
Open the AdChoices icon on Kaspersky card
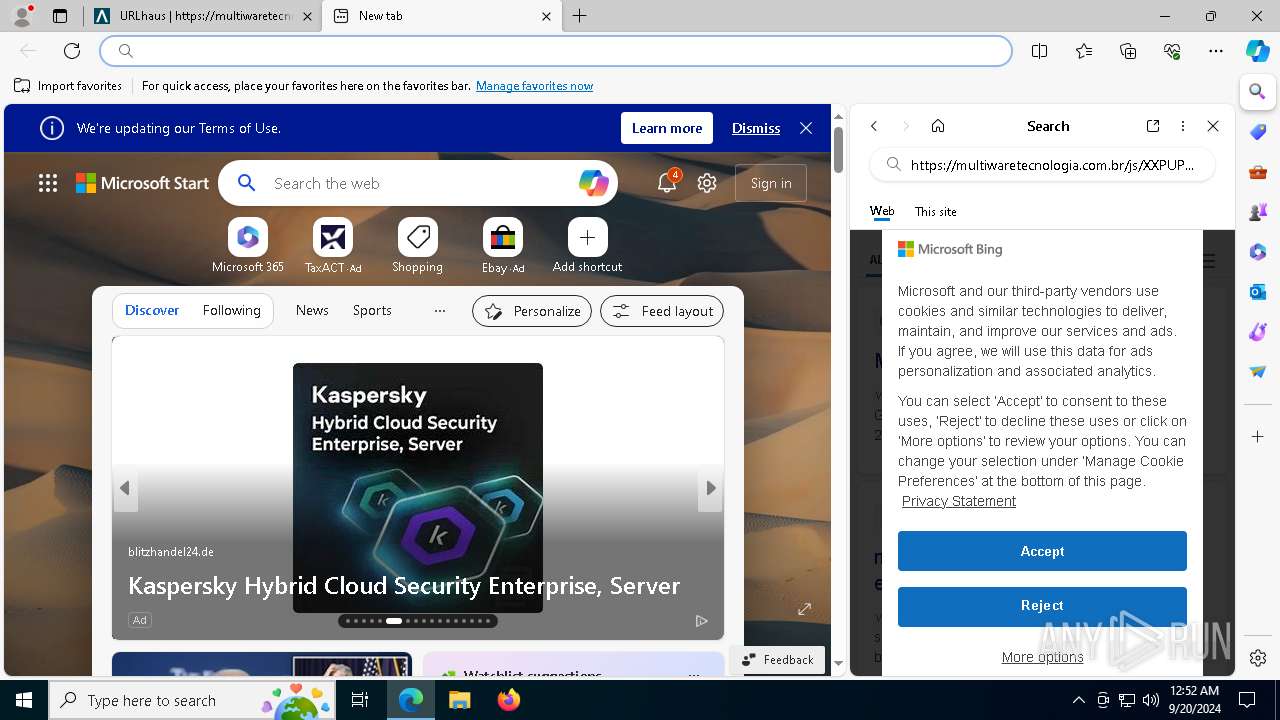(702, 621)
